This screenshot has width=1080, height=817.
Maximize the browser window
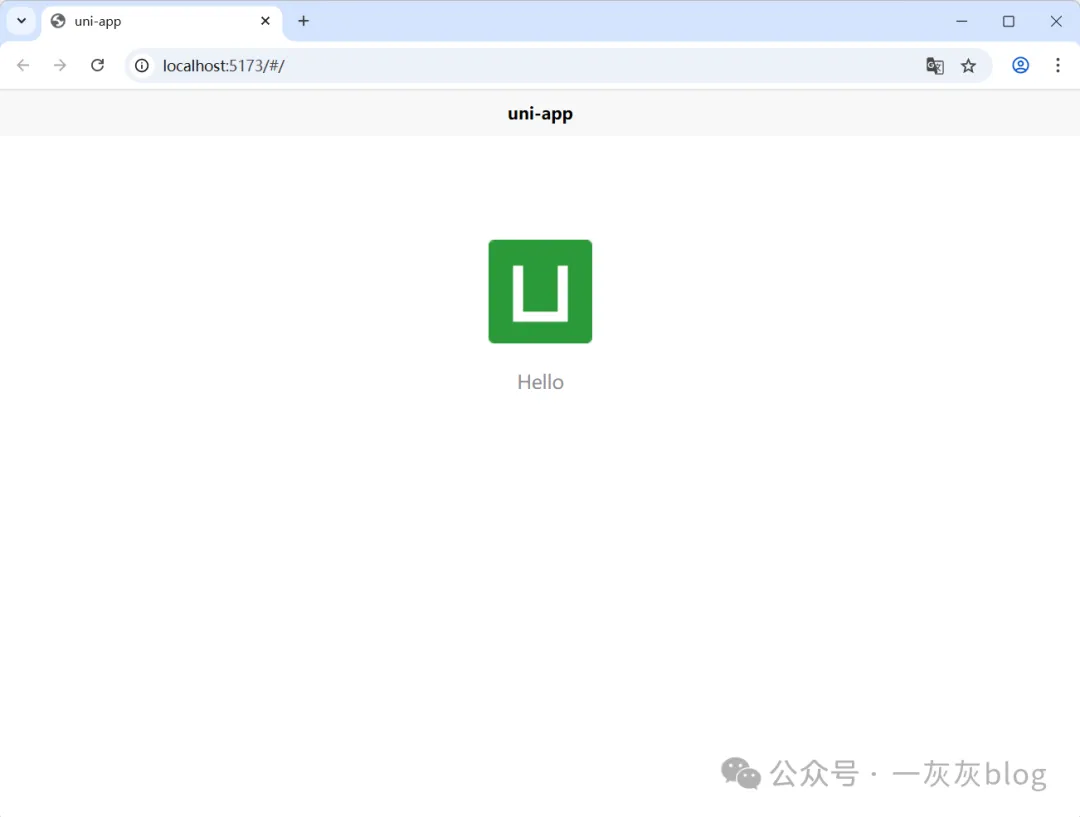click(x=1008, y=21)
